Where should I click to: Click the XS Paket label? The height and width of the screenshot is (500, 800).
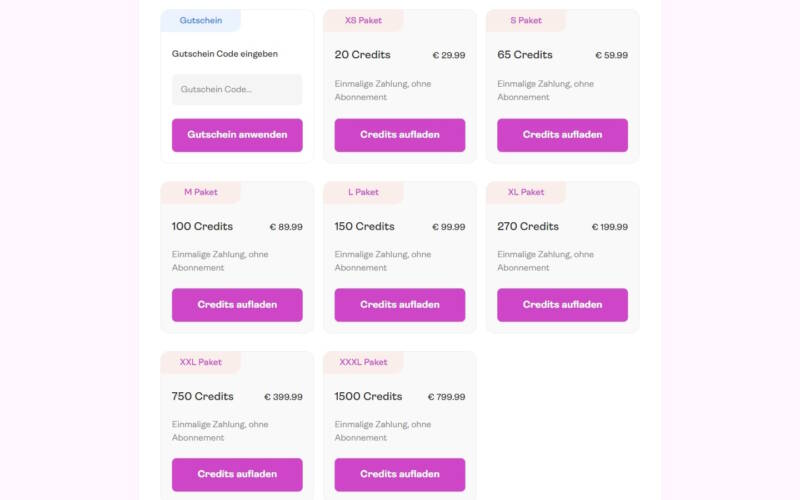(x=363, y=21)
